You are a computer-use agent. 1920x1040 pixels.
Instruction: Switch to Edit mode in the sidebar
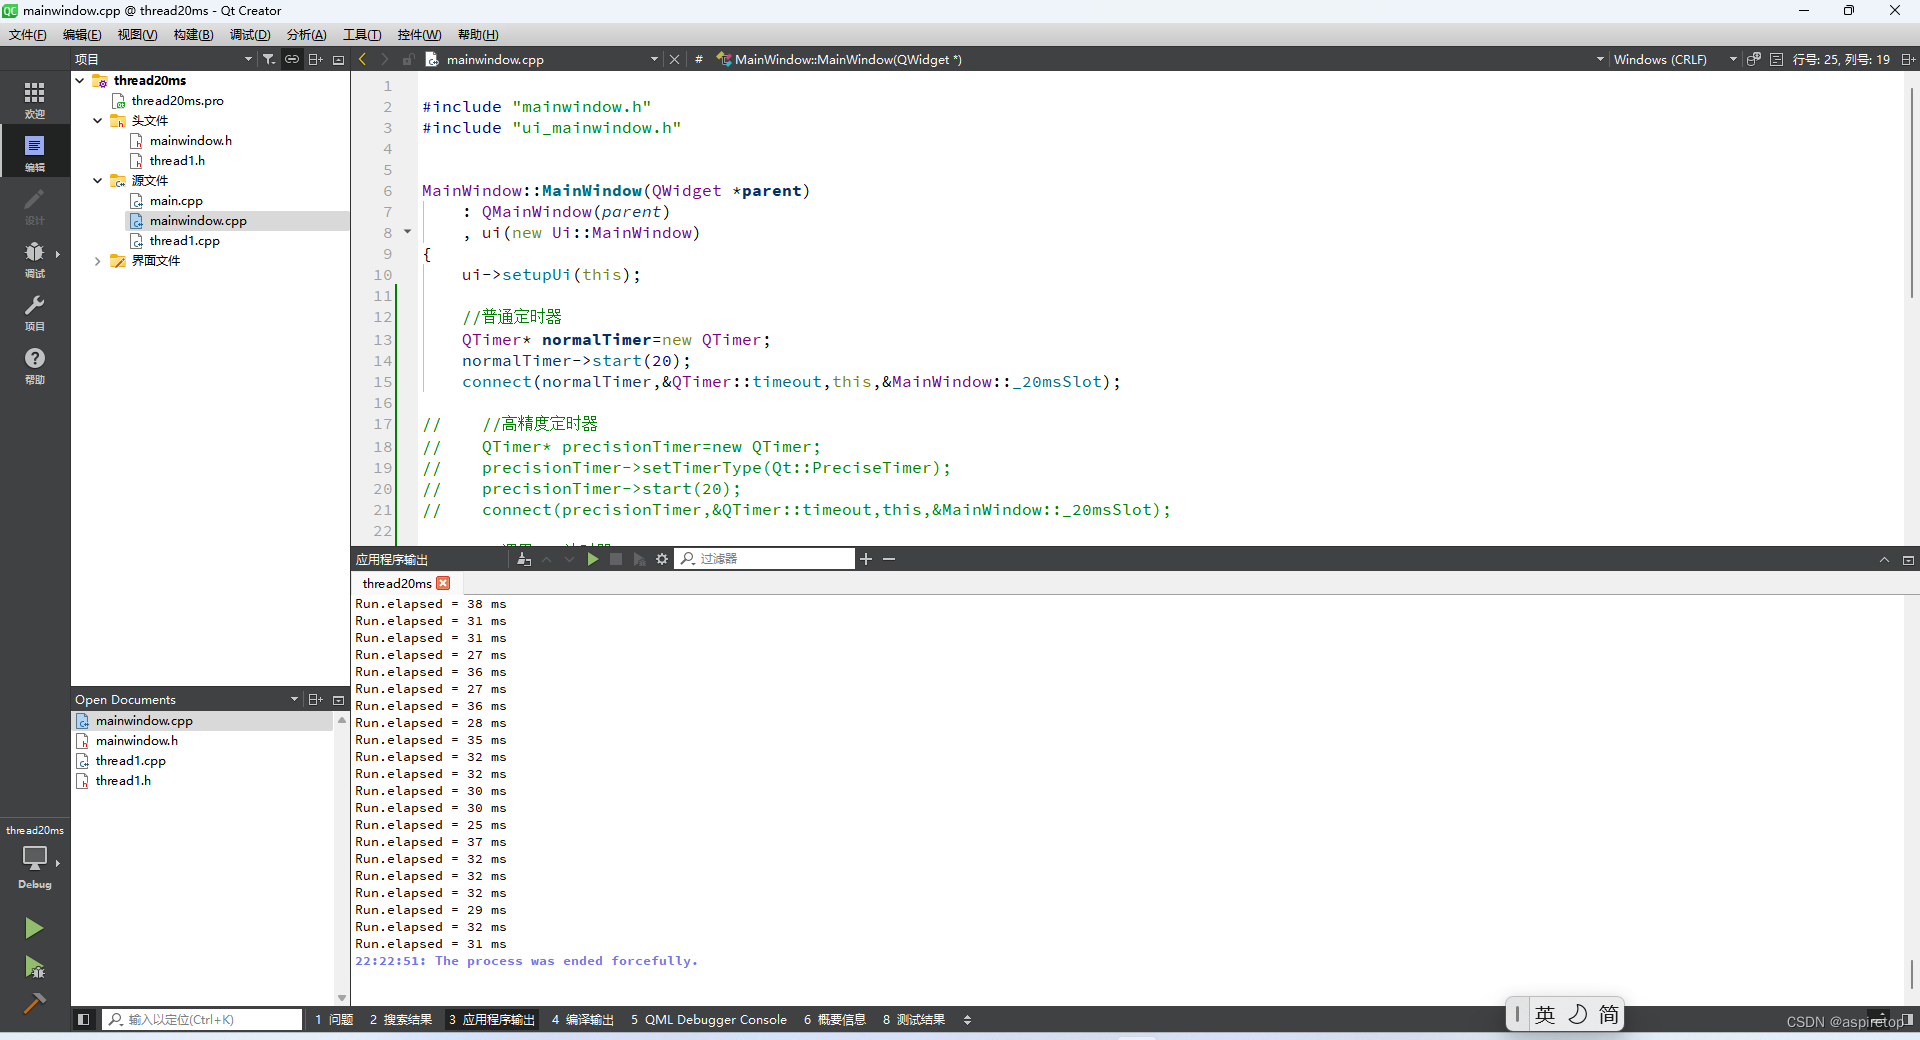[34, 152]
